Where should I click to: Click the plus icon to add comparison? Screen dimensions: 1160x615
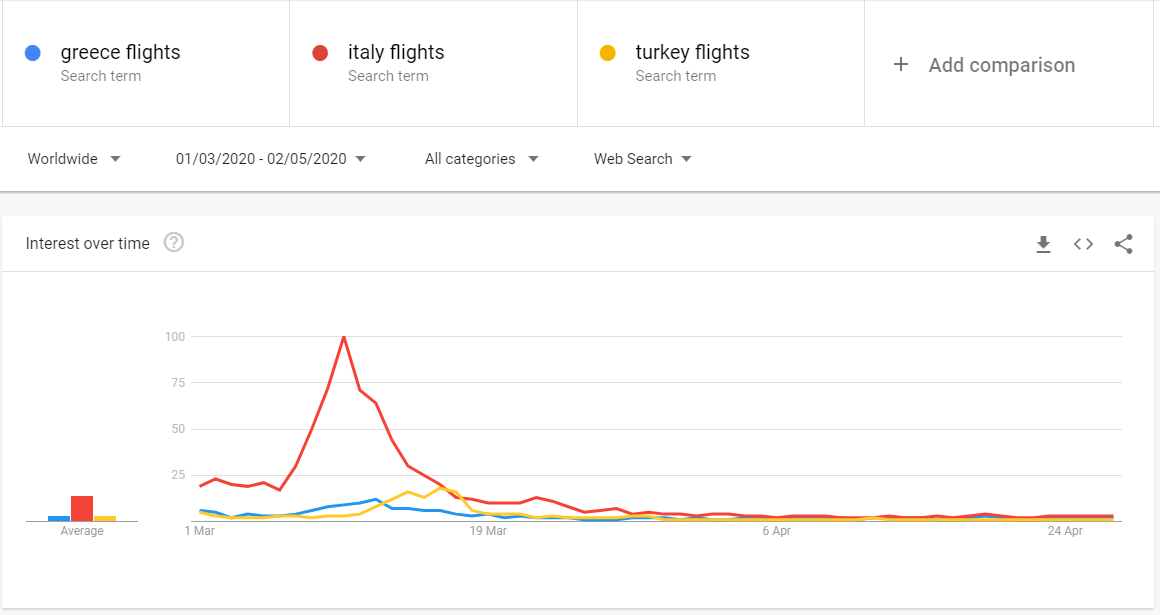[x=901, y=64]
